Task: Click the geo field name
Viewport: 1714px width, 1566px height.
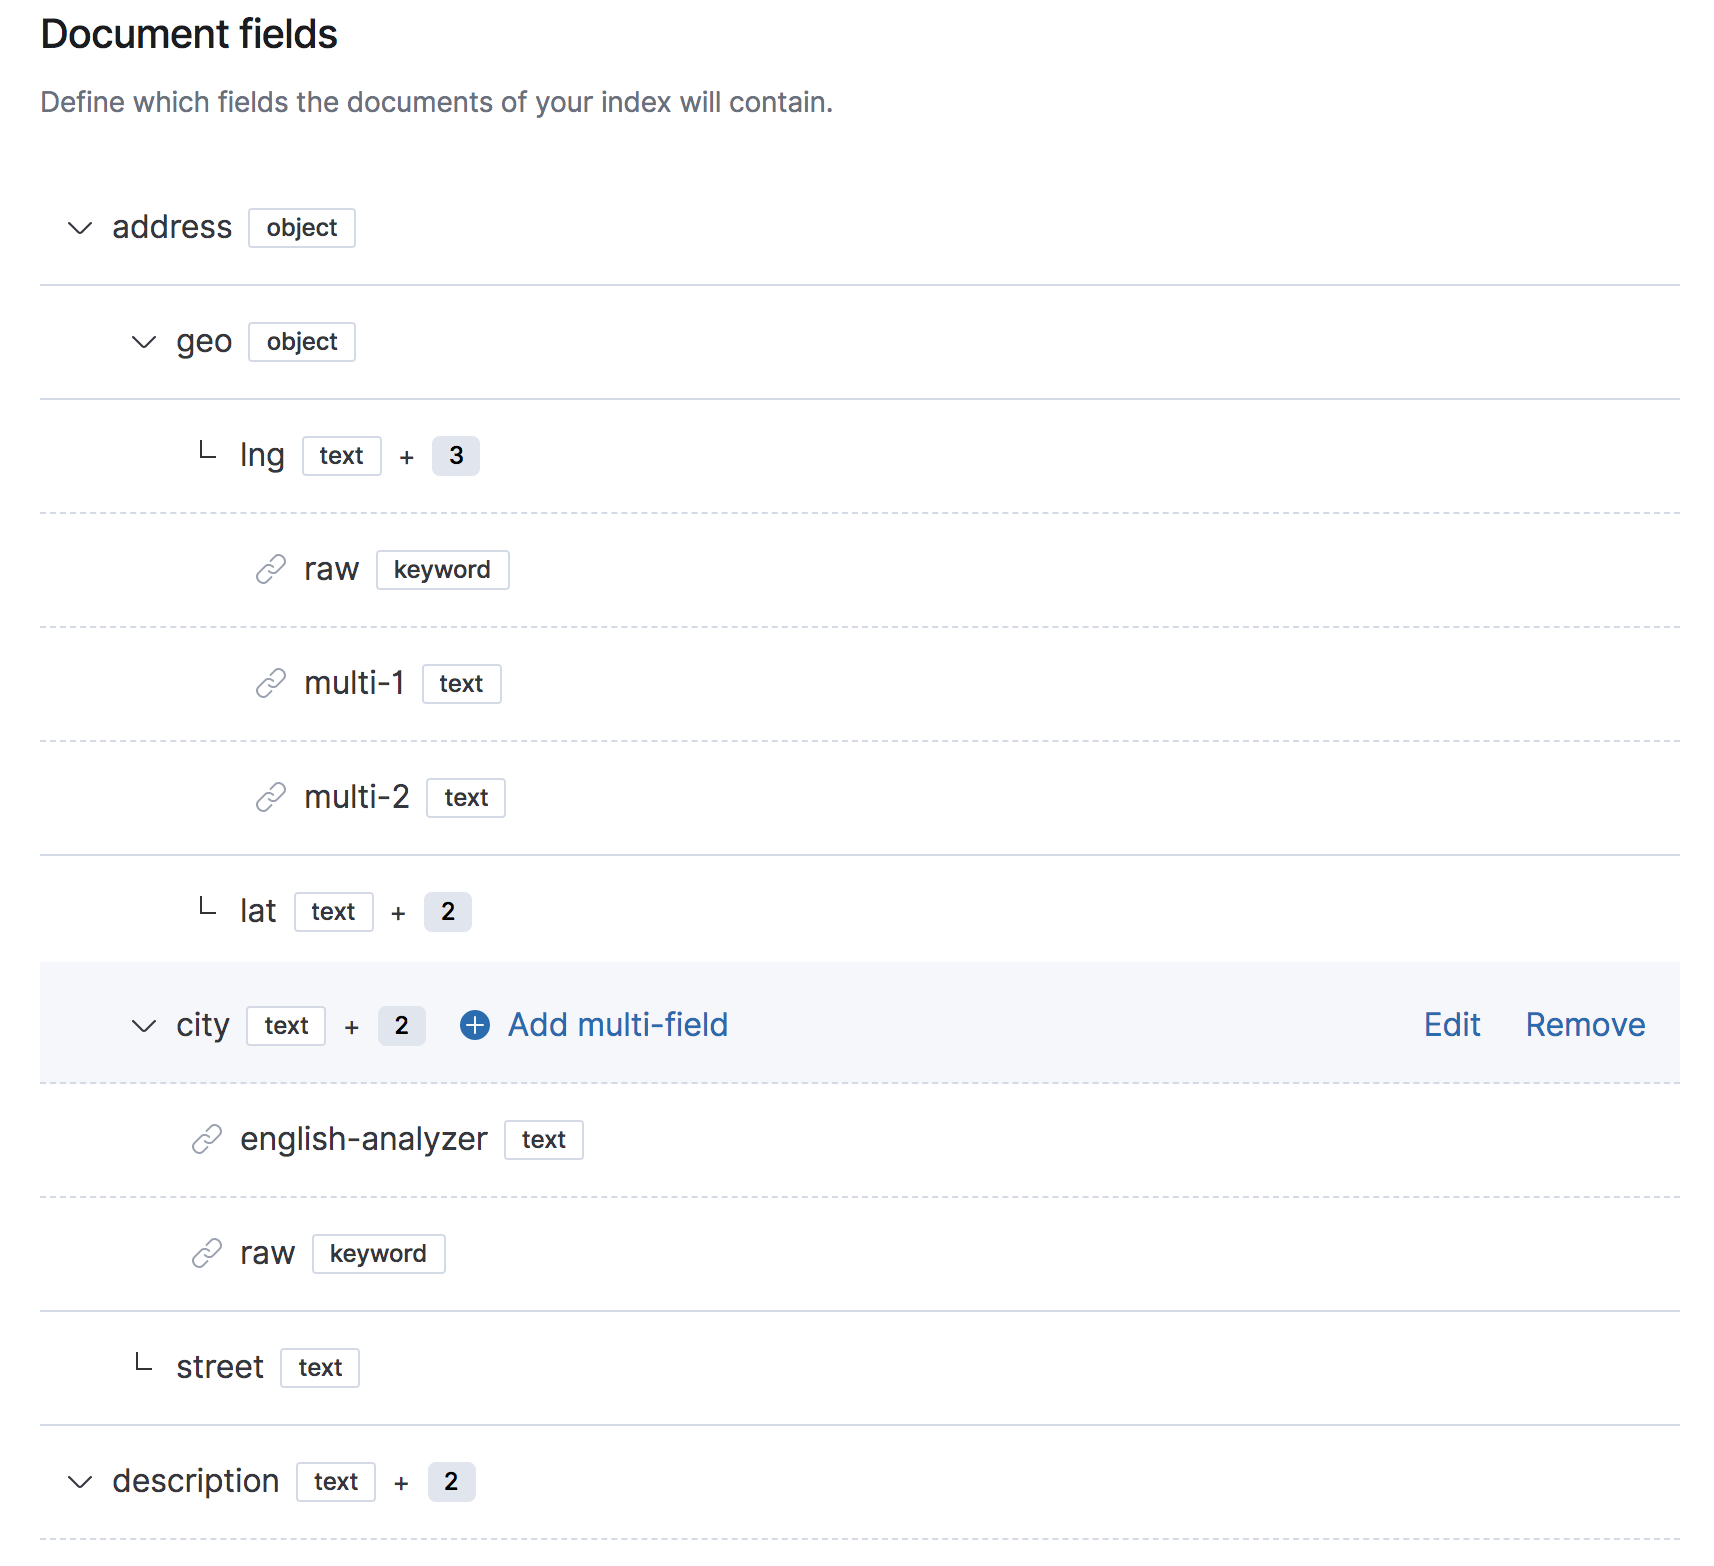Action: click(204, 342)
